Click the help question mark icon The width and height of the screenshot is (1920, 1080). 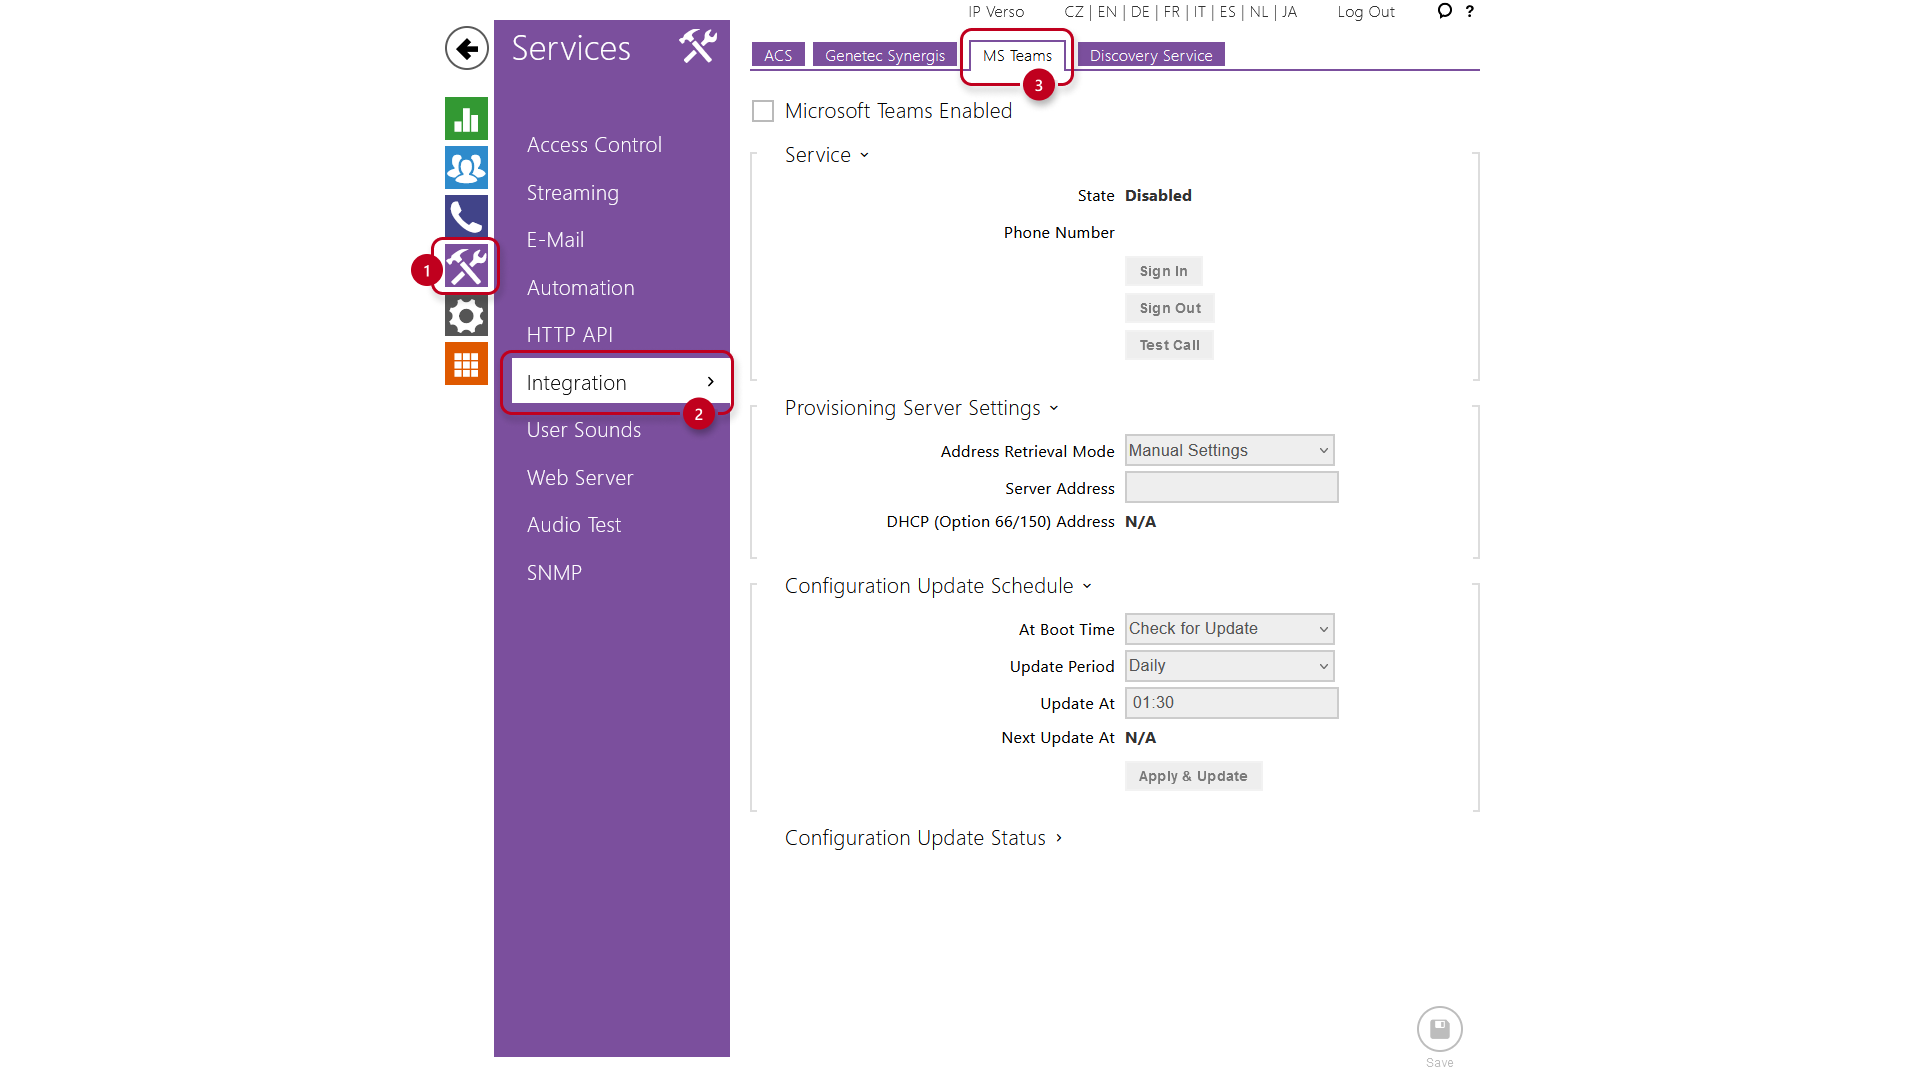[x=1469, y=12]
